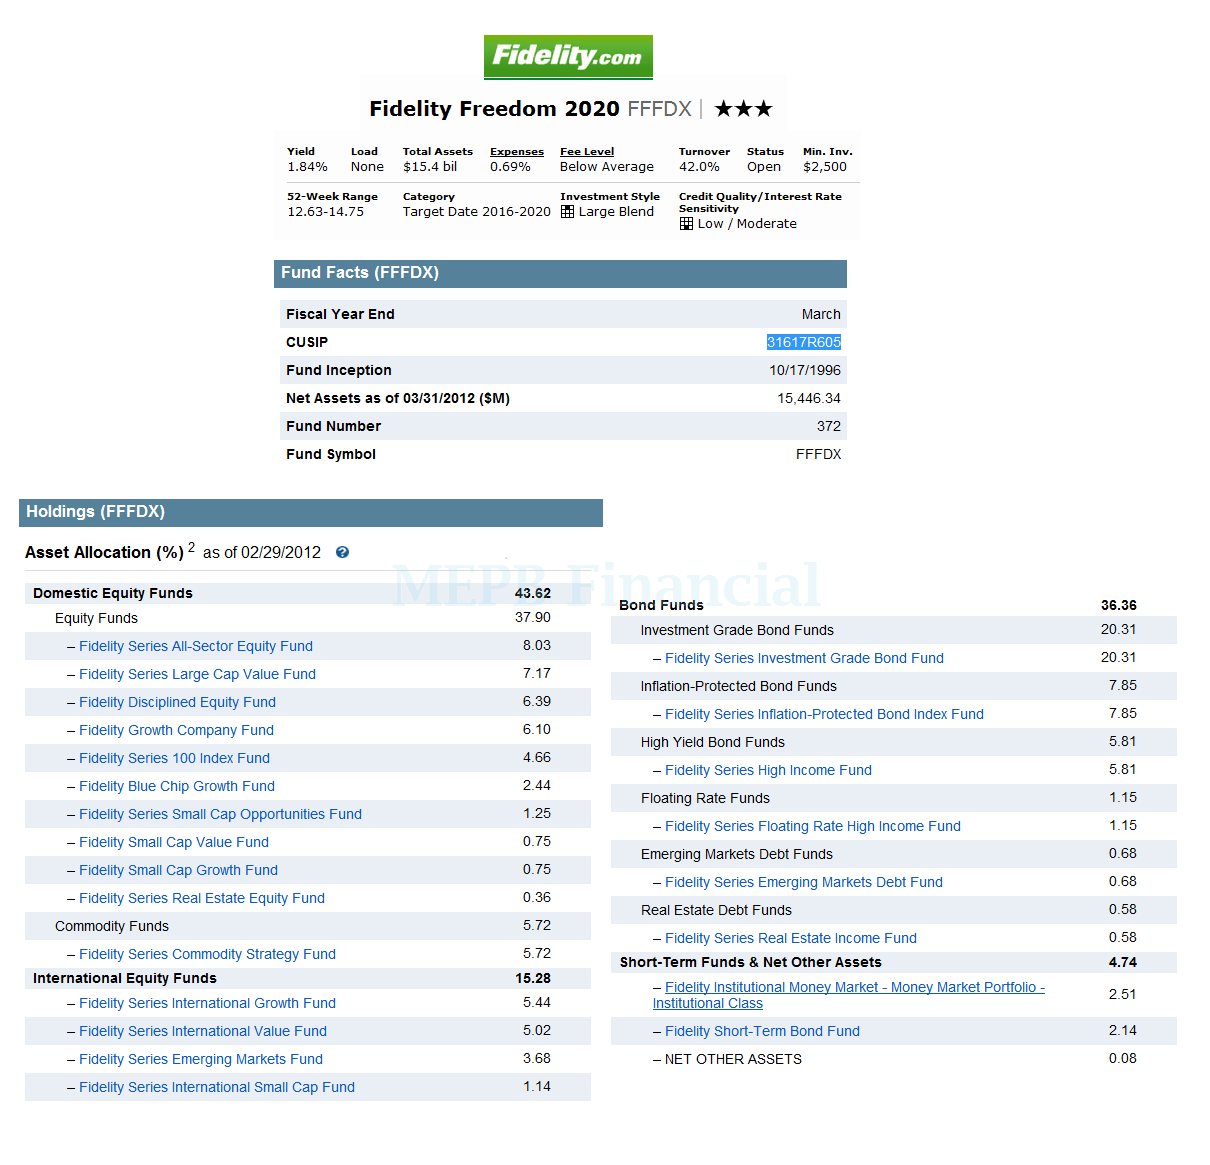The image size is (1210, 1165).
Task: Click the Equity Funds row value 37.90
Action: 533,618
